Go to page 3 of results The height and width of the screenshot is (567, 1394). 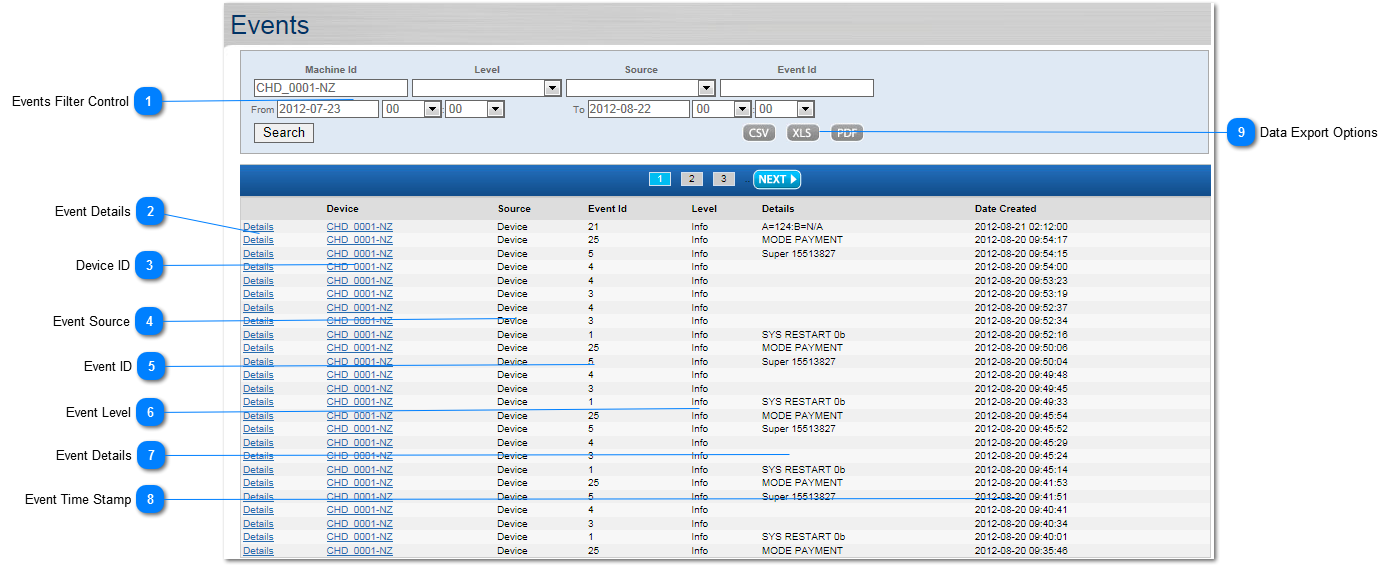tap(724, 180)
